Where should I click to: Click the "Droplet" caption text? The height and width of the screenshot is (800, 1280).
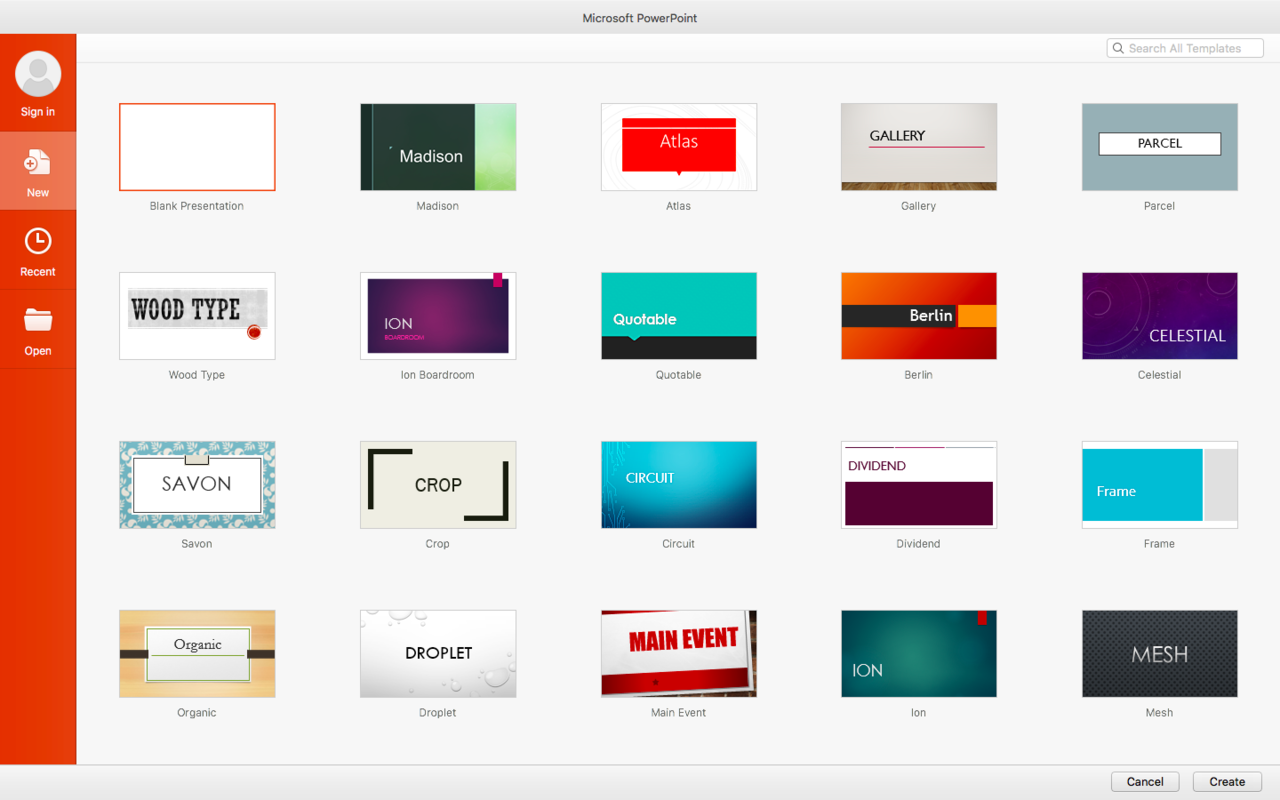click(x=438, y=713)
